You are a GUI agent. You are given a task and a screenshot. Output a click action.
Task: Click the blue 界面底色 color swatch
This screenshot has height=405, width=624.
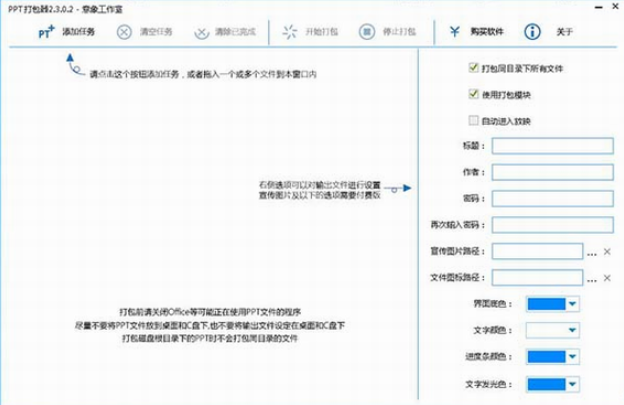(x=546, y=304)
